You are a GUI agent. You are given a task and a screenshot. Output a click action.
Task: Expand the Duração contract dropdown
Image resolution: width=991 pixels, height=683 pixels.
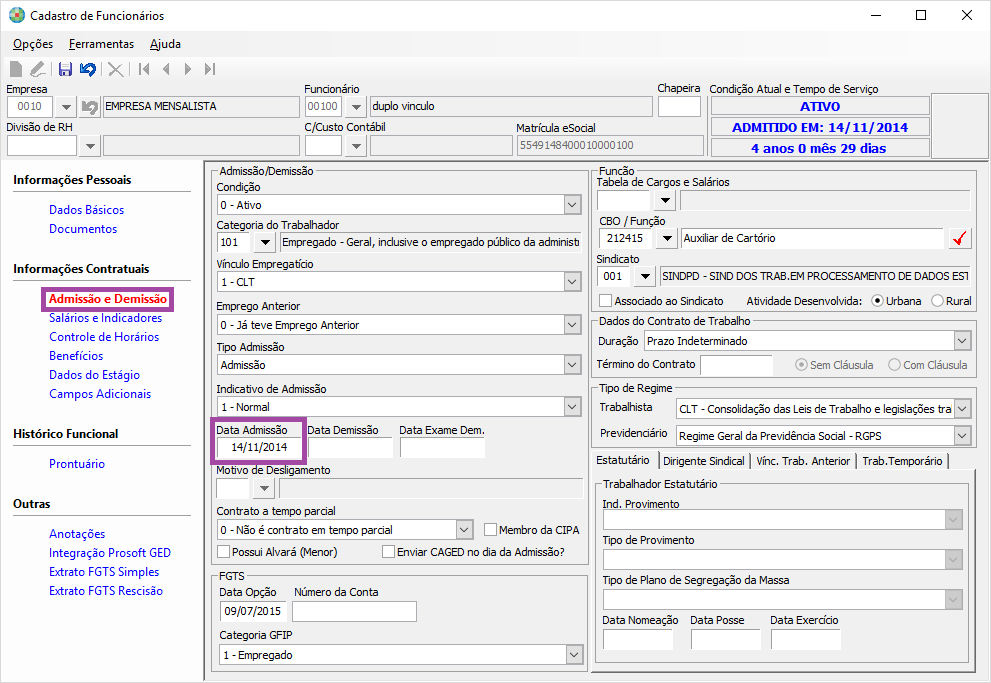click(x=962, y=341)
